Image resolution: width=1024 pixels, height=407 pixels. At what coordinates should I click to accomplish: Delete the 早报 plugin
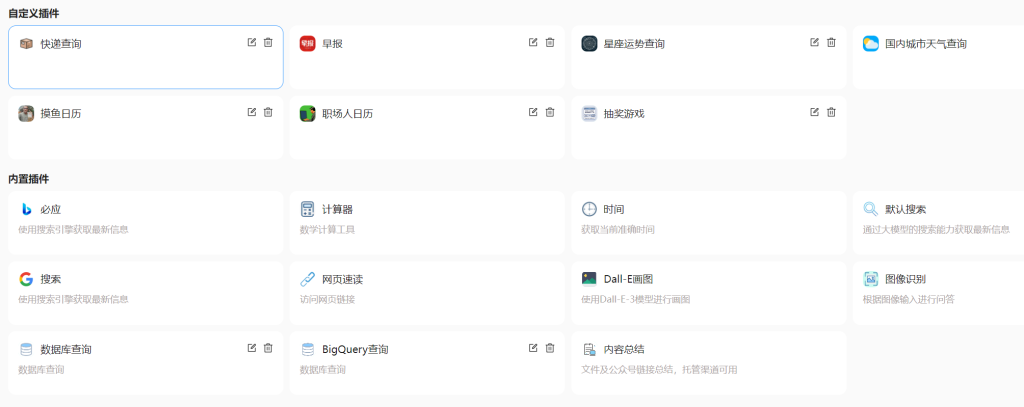click(x=550, y=42)
